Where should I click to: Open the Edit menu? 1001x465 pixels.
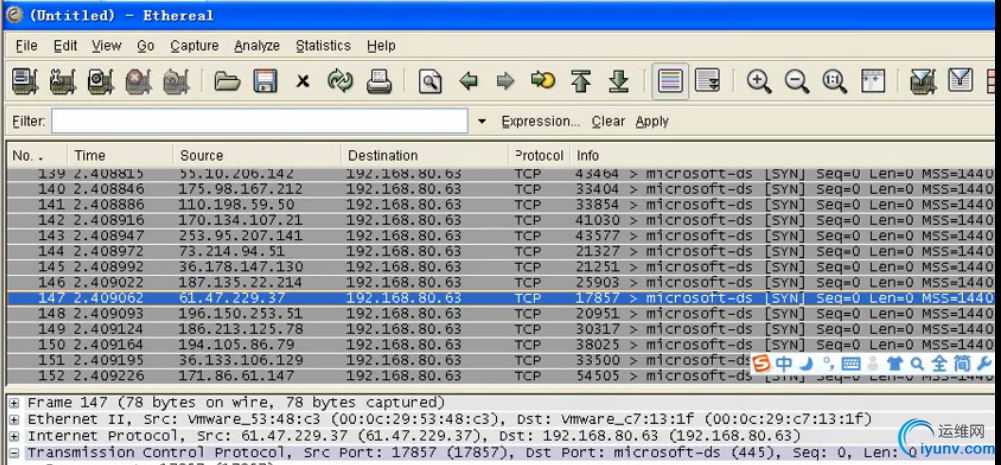click(x=65, y=46)
